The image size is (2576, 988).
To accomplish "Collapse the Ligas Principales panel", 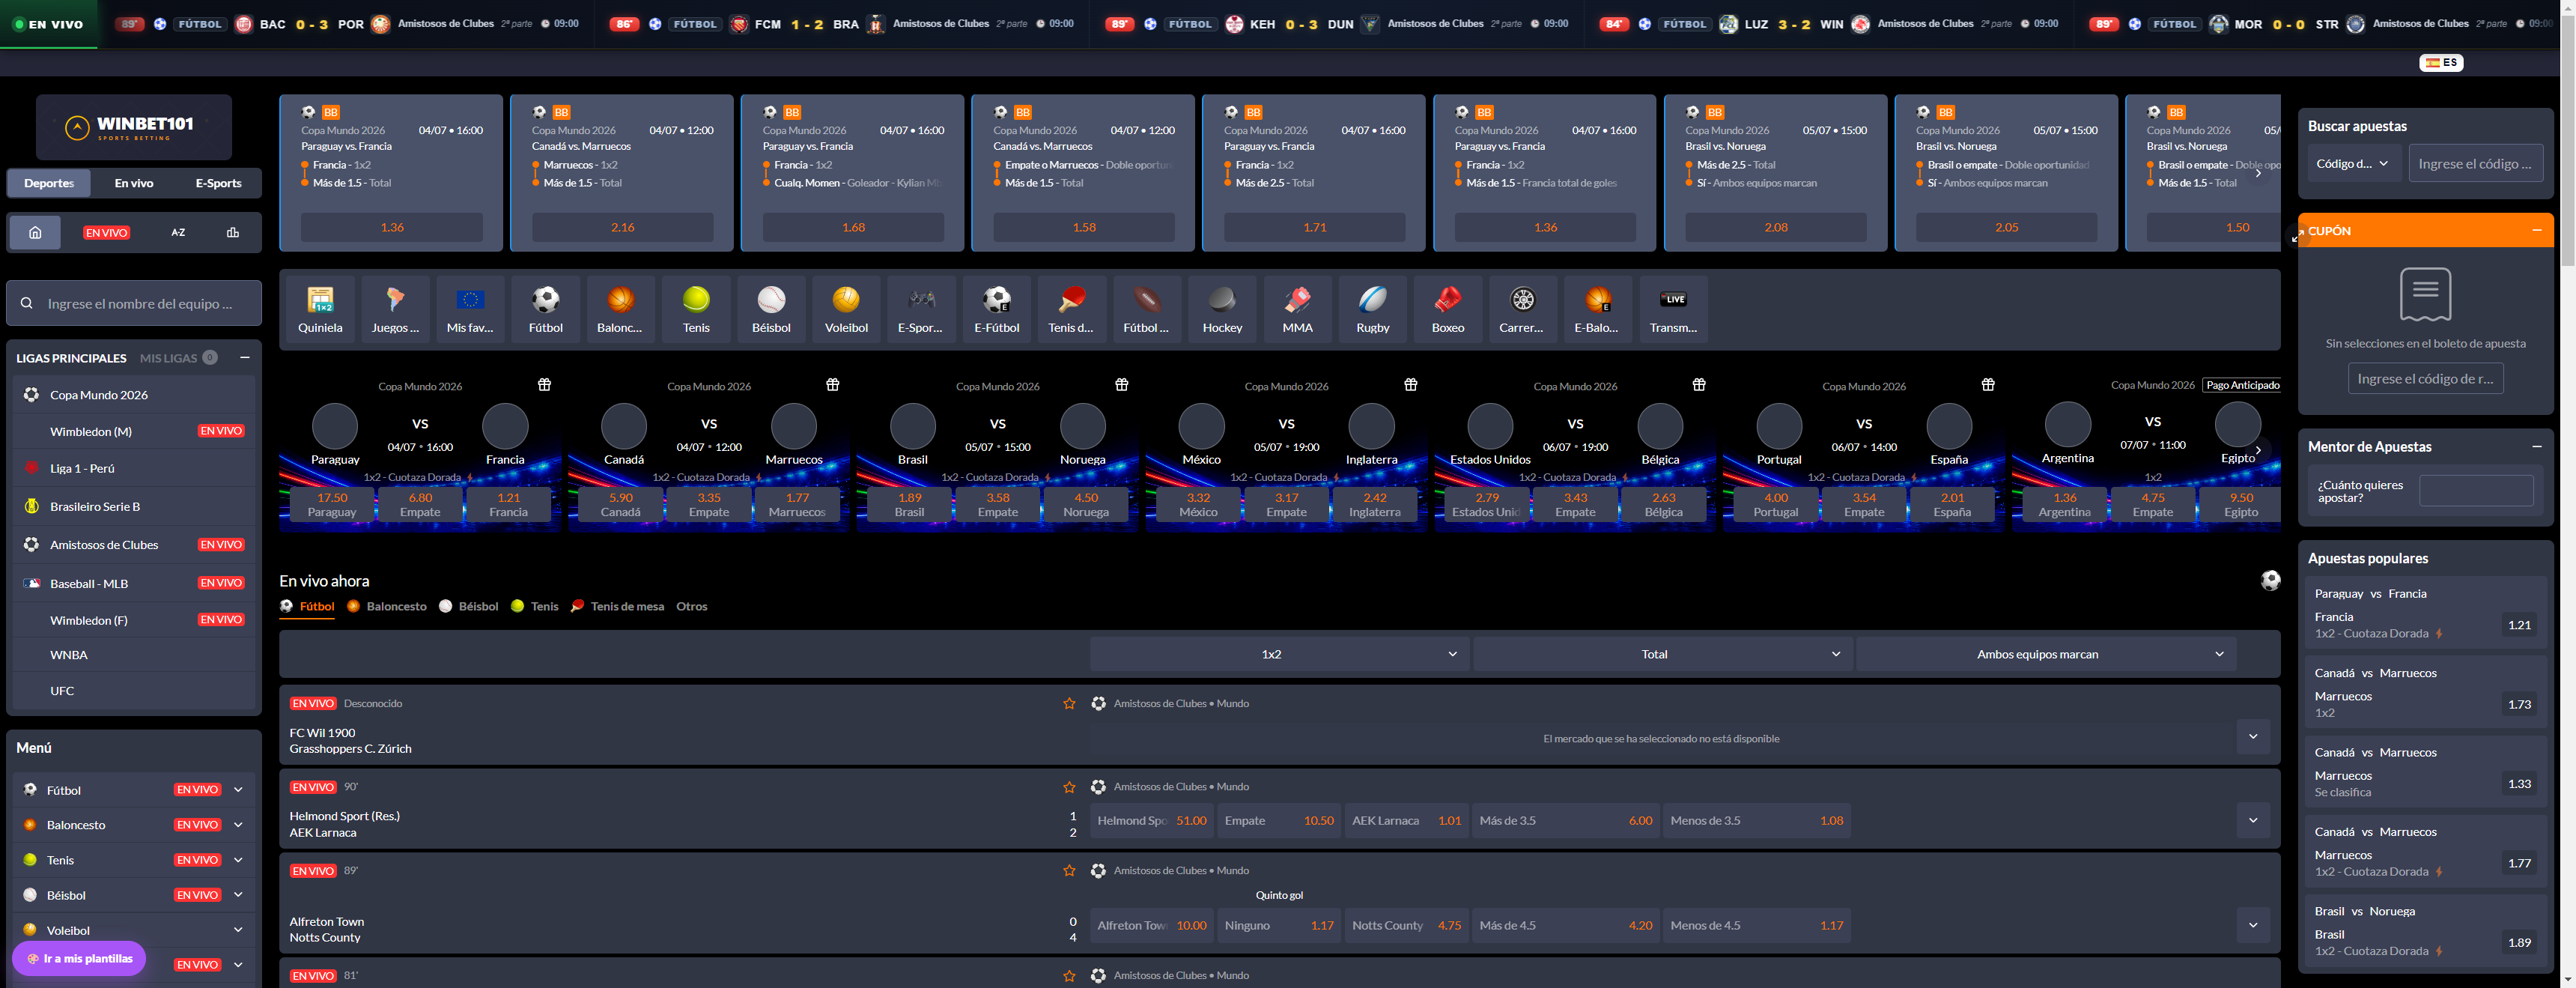I will coord(245,357).
